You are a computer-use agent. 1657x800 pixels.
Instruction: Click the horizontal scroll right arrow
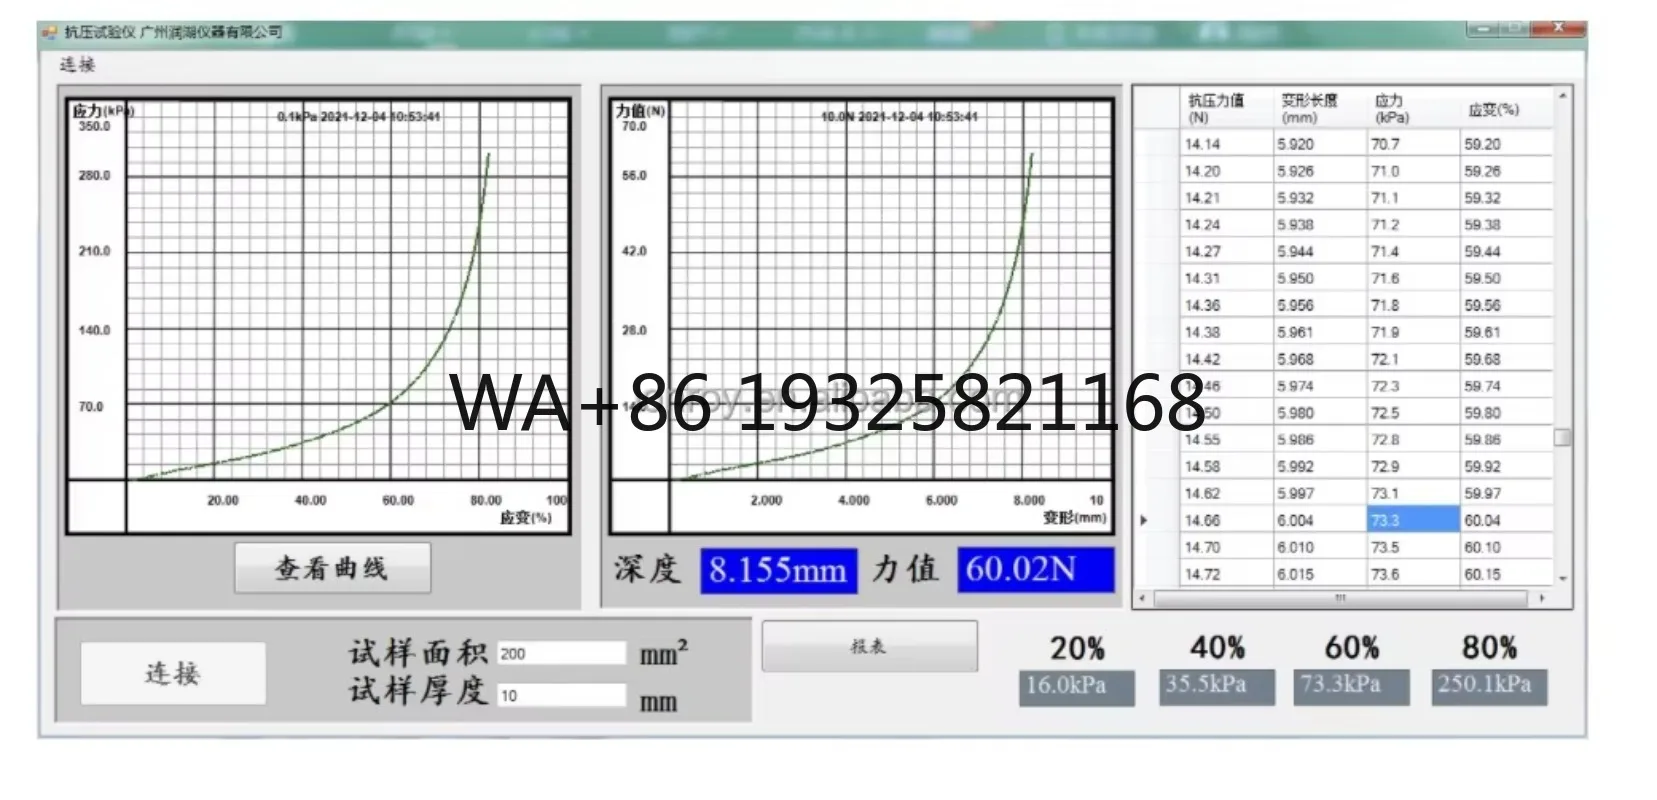tap(1542, 598)
